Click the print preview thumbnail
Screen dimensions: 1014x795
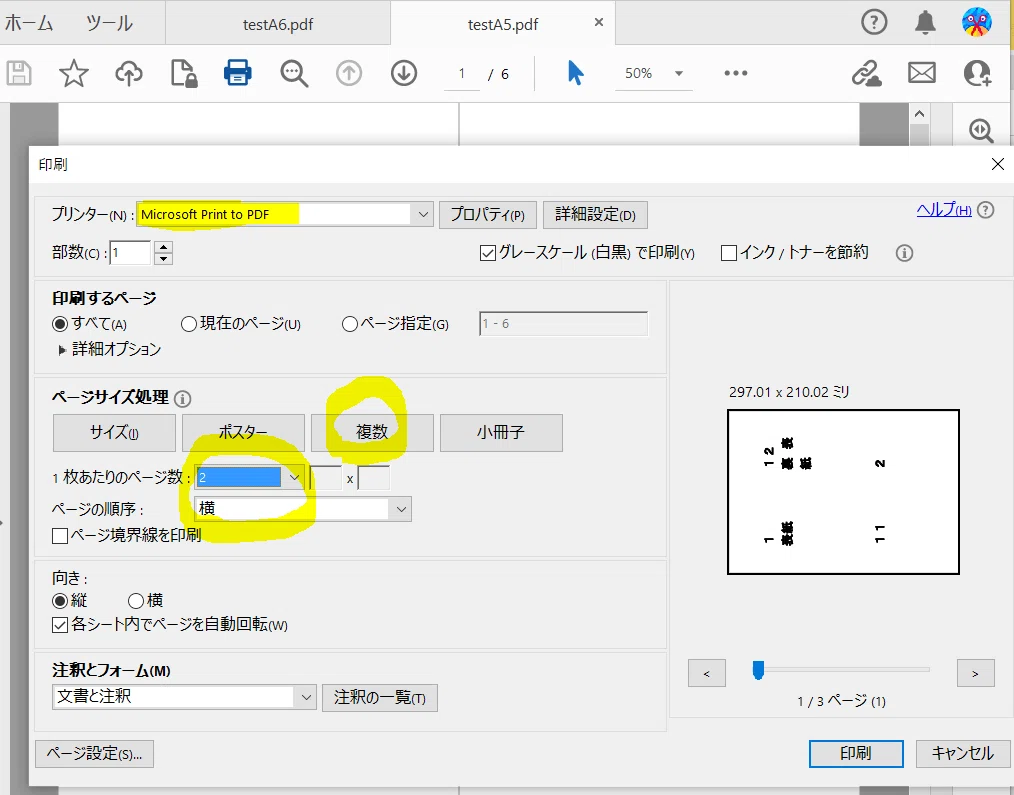[x=843, y=492]
